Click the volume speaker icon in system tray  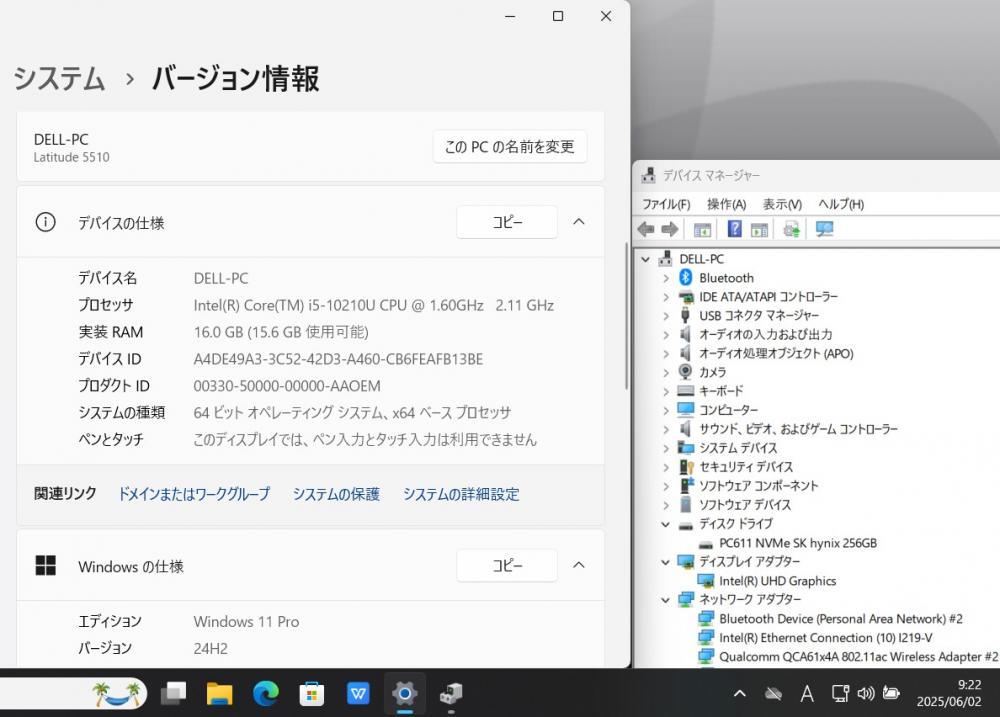tap(865, 693)
